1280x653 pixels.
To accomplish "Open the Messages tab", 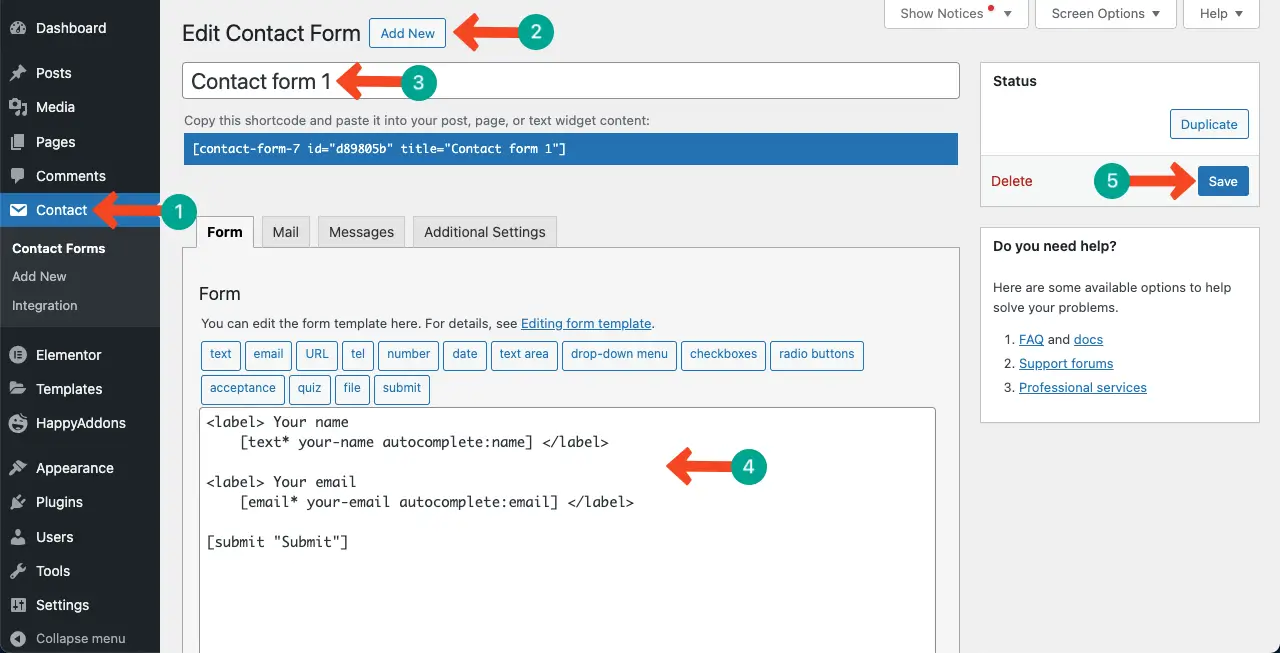I will (x=361, y=231).
